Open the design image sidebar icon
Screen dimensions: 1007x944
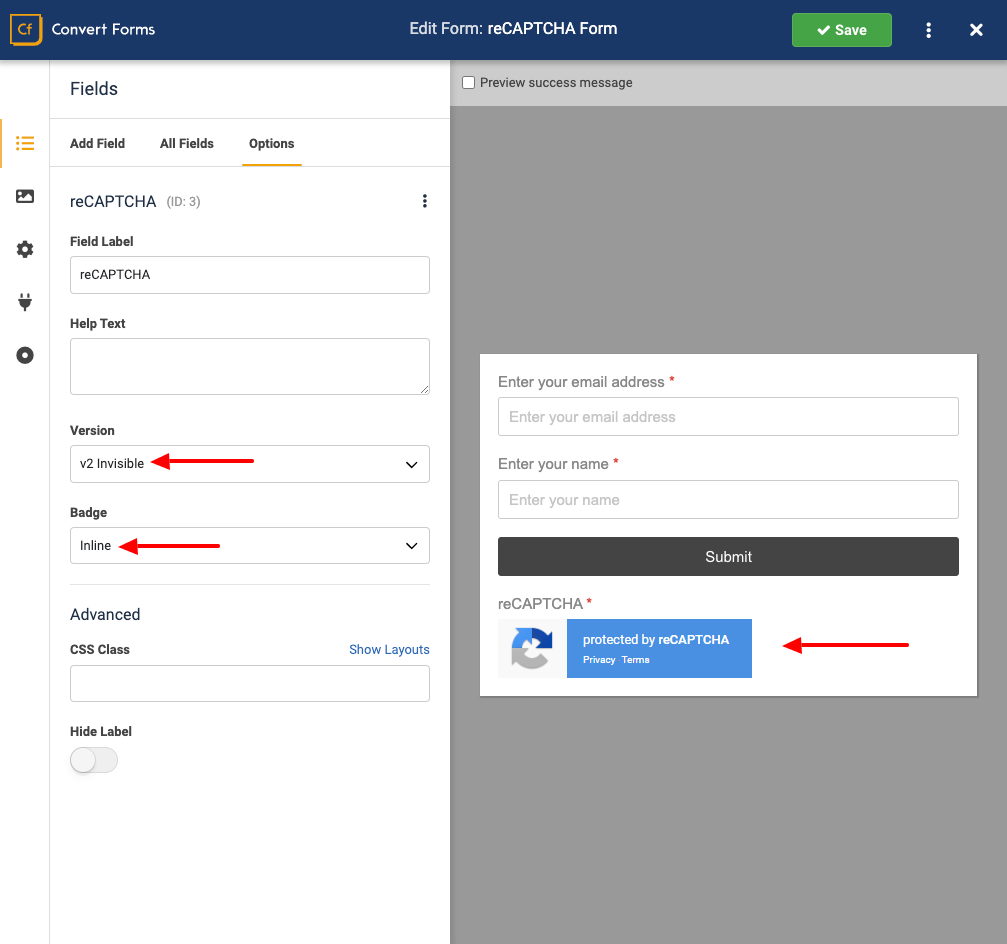(25, 196)
